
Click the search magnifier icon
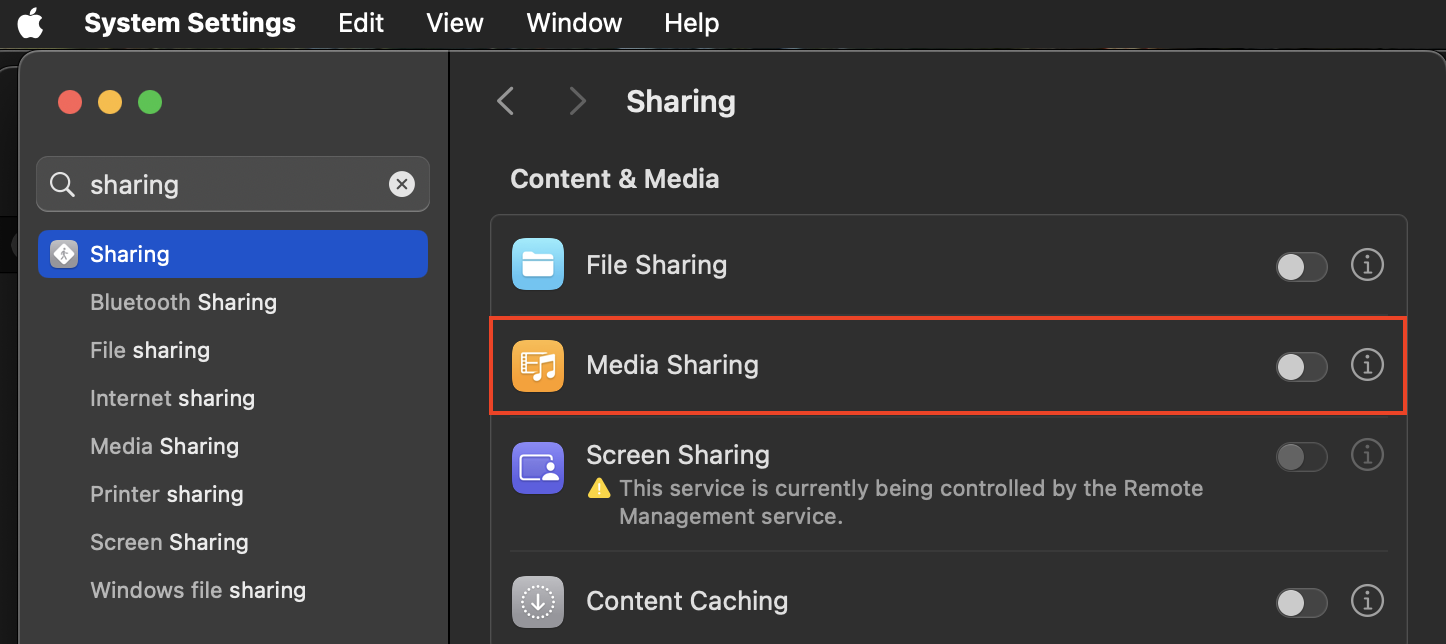62,185
